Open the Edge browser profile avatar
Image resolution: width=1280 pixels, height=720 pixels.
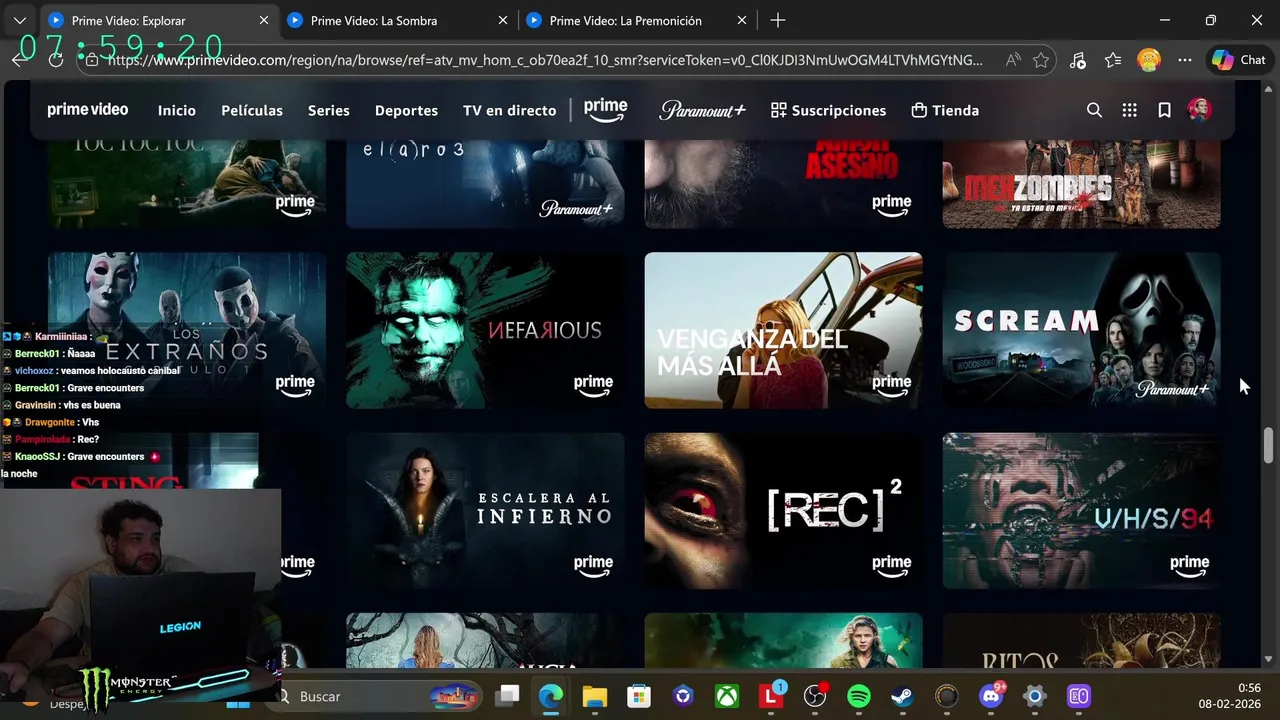pyautogui.click(x=1149, y=60)
